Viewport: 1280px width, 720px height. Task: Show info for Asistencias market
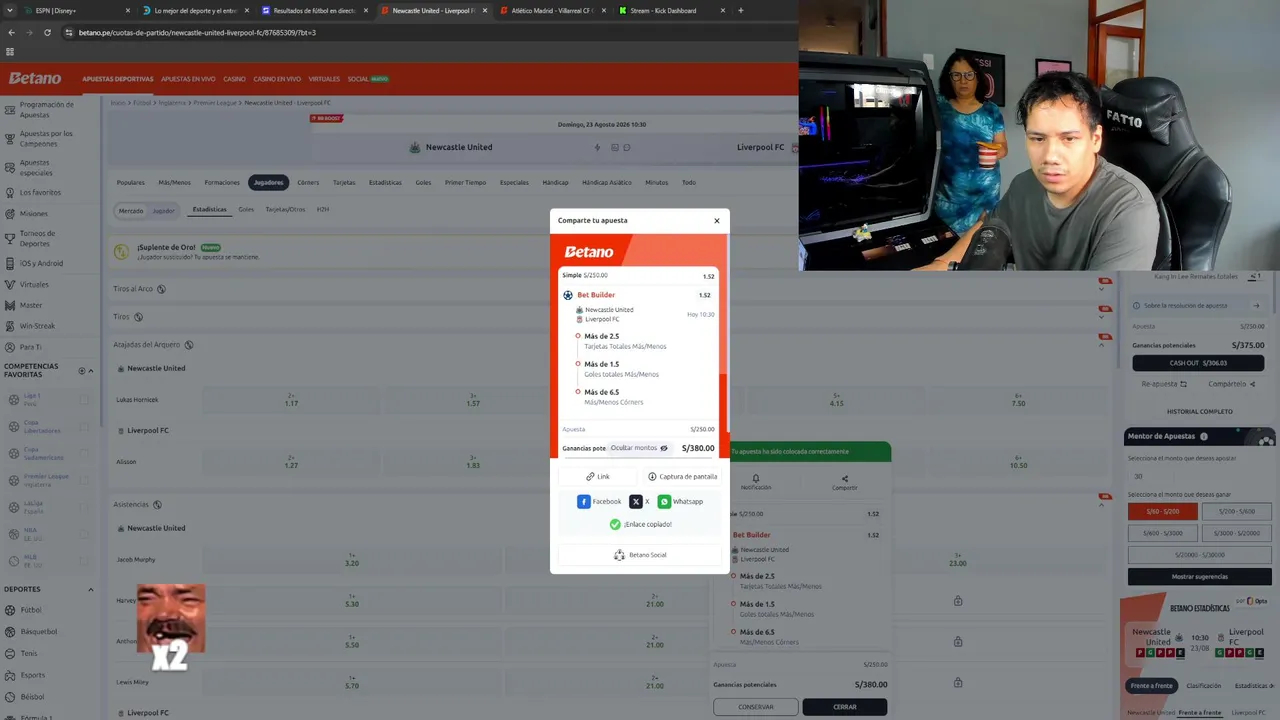click(x=157, y=505)
